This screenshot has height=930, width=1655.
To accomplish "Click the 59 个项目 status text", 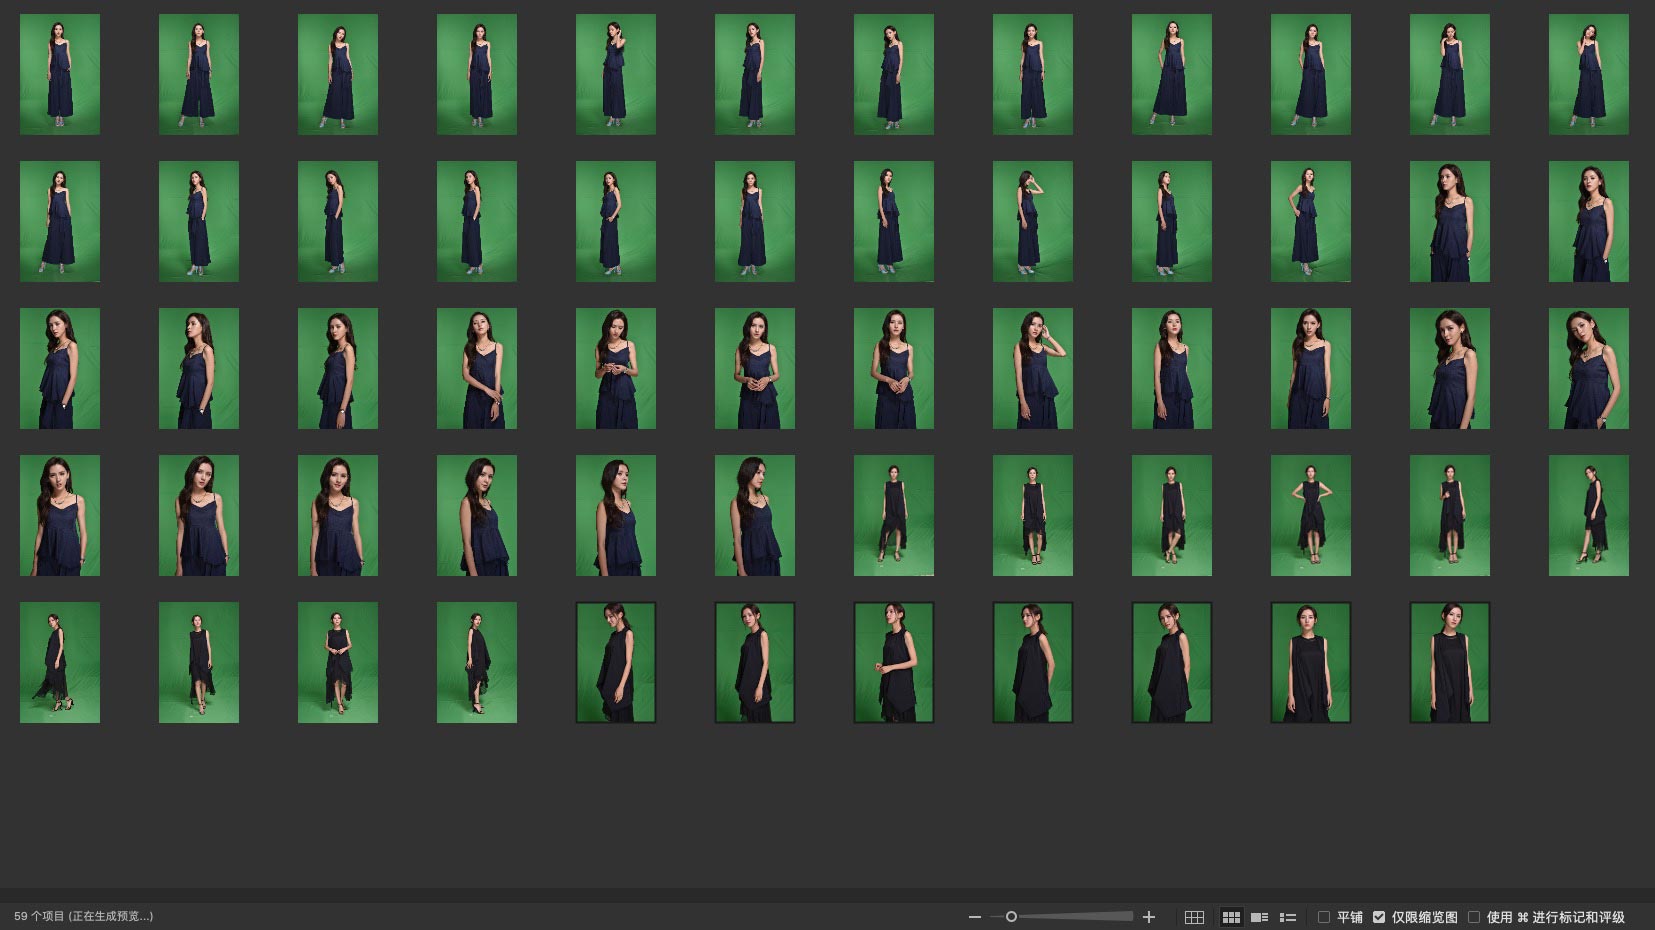I will 84,916.
